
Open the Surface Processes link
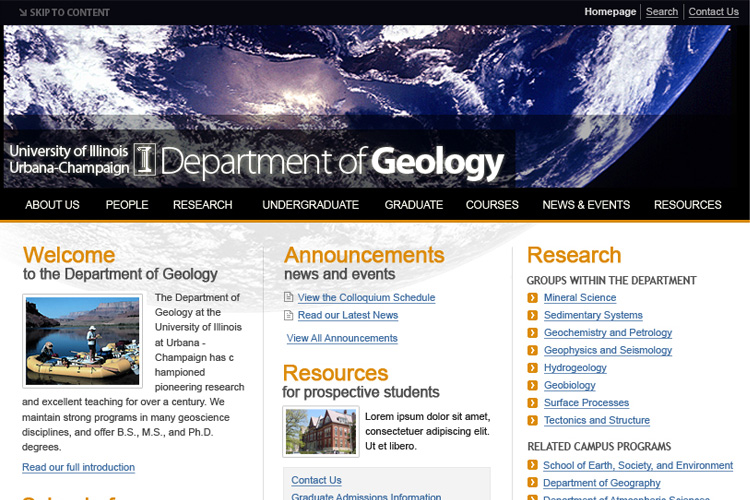pyautogui.click(x=586, y=403)
